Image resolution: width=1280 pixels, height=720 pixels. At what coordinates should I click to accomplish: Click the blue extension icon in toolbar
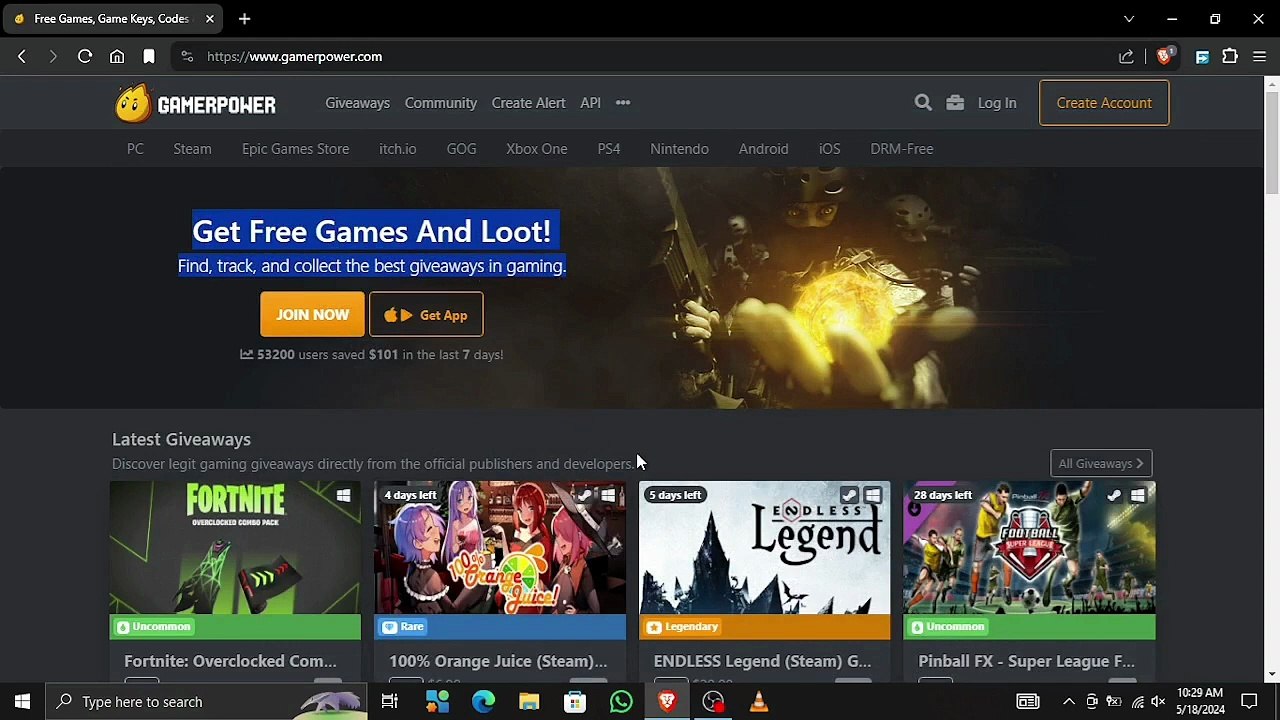point(1202,57)
